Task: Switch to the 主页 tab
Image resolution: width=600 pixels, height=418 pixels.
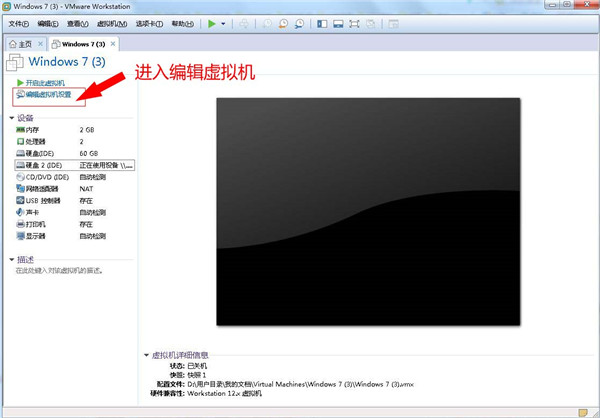Action: (x=25, y=44)
